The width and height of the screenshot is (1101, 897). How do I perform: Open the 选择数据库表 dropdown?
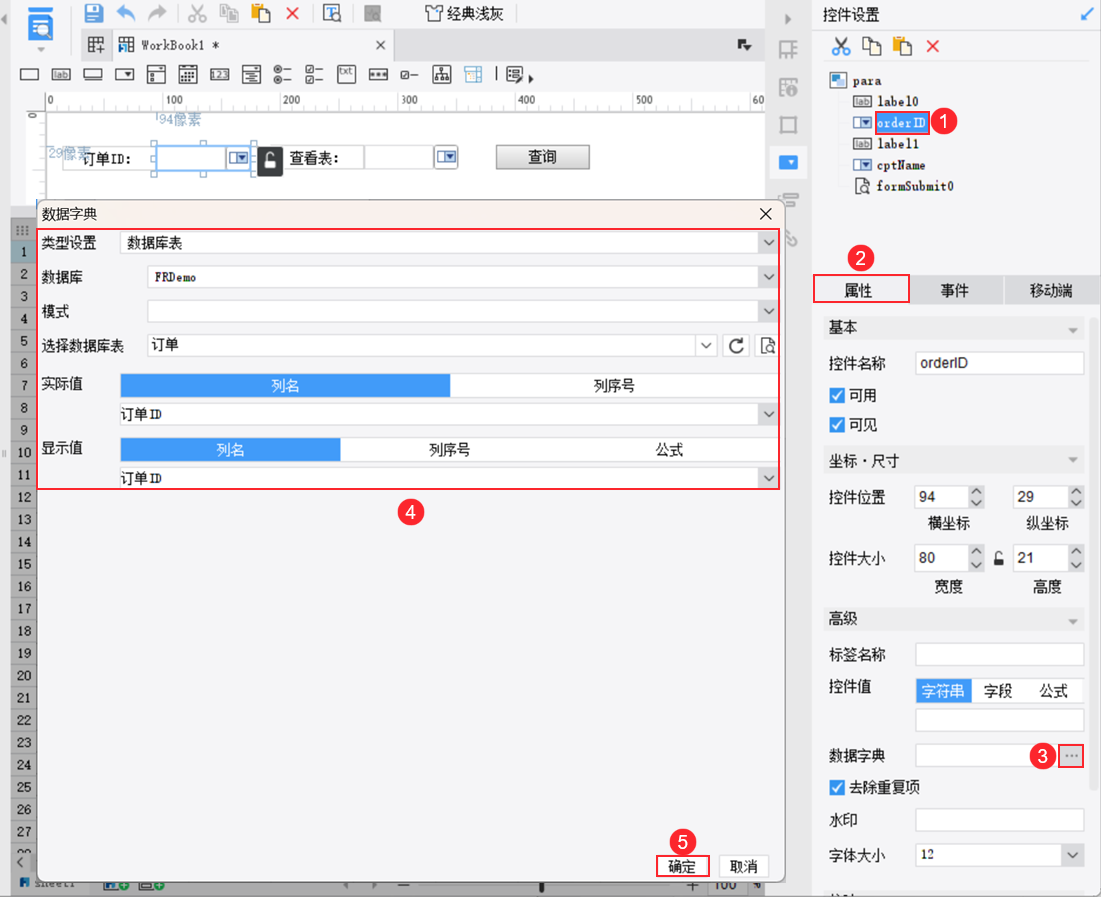(706, 346)
